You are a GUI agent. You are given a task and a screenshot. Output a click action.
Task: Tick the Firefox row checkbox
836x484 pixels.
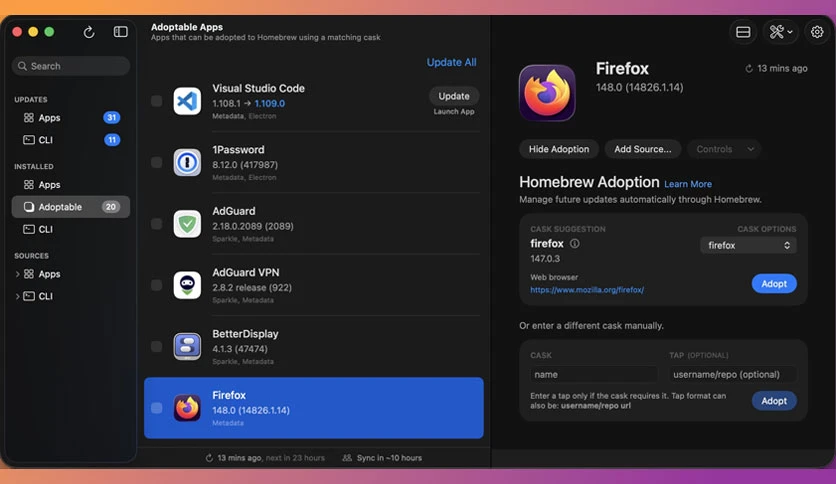pos(156,408)
